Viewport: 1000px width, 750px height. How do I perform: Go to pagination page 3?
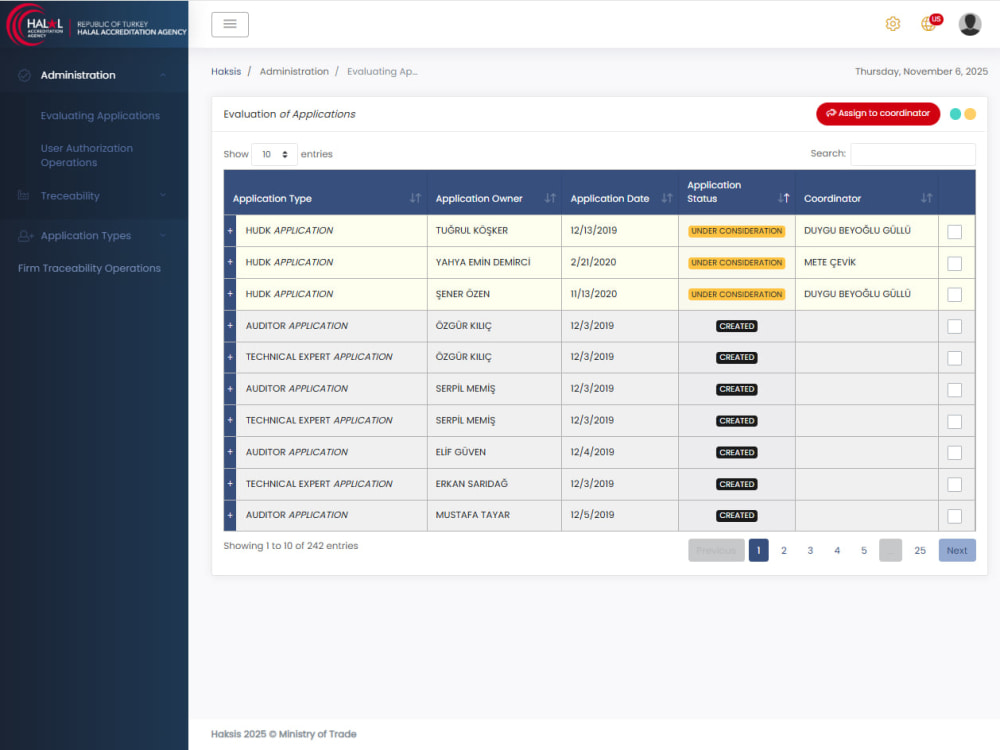(810, 550)
